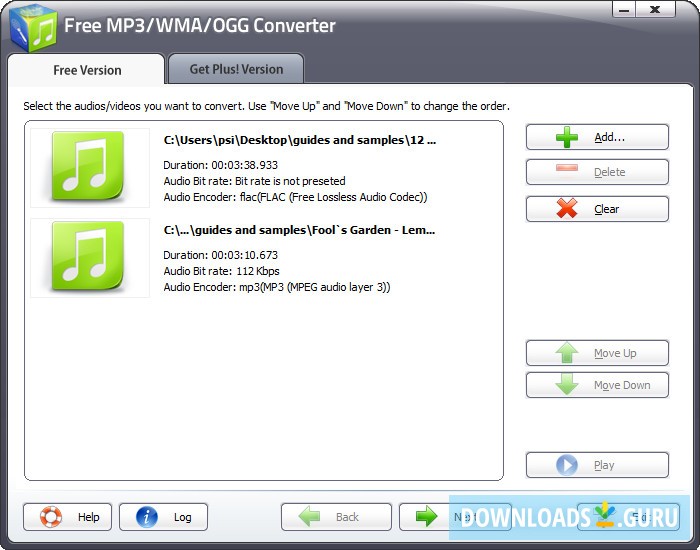Go Back via its text label
This screenshot has height=550, width=700.
pyautogui.click(x=347, y=517)
